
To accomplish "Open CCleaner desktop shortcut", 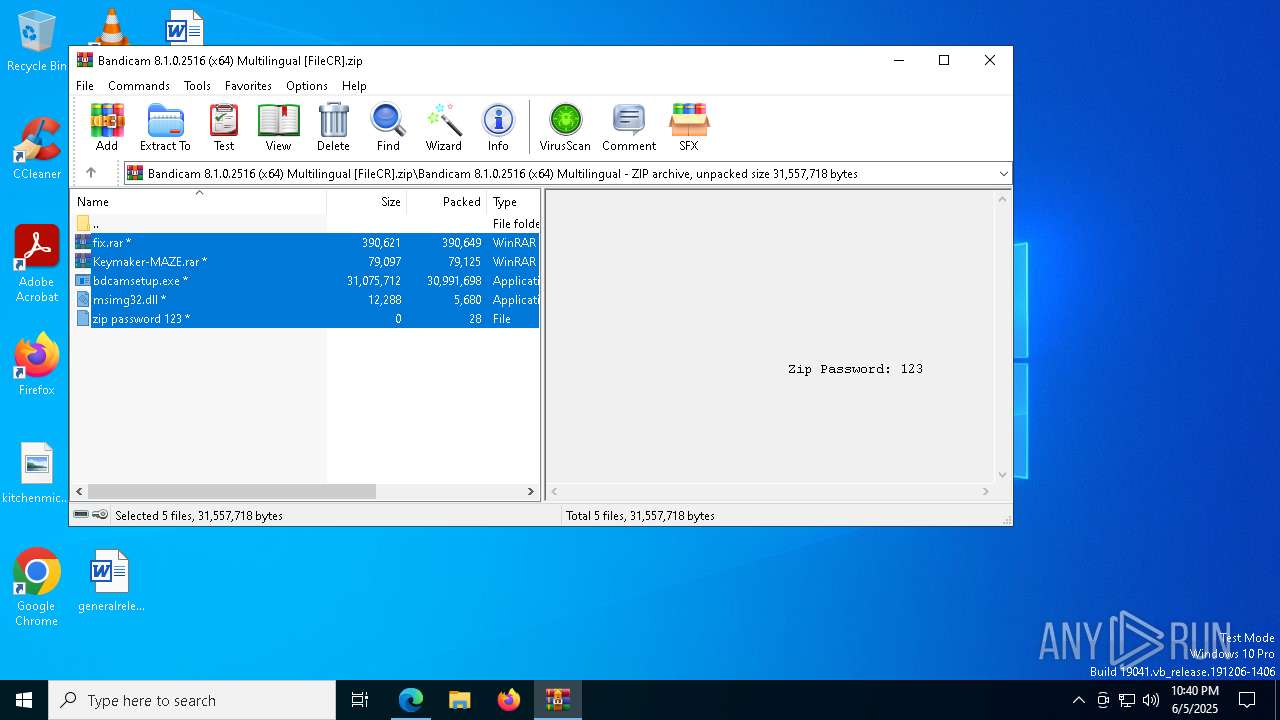I will [37, 148].
